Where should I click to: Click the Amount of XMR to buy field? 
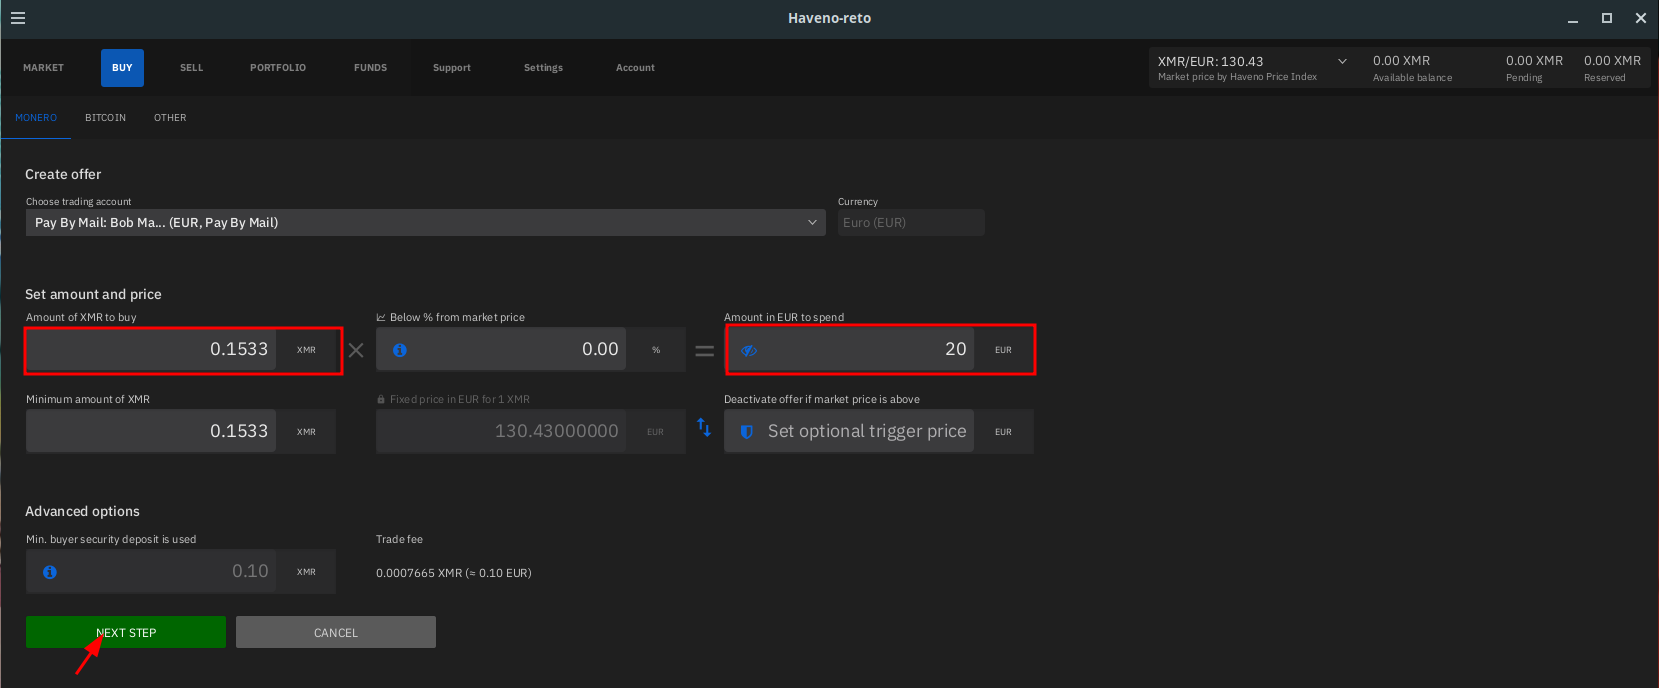point(152,350)
